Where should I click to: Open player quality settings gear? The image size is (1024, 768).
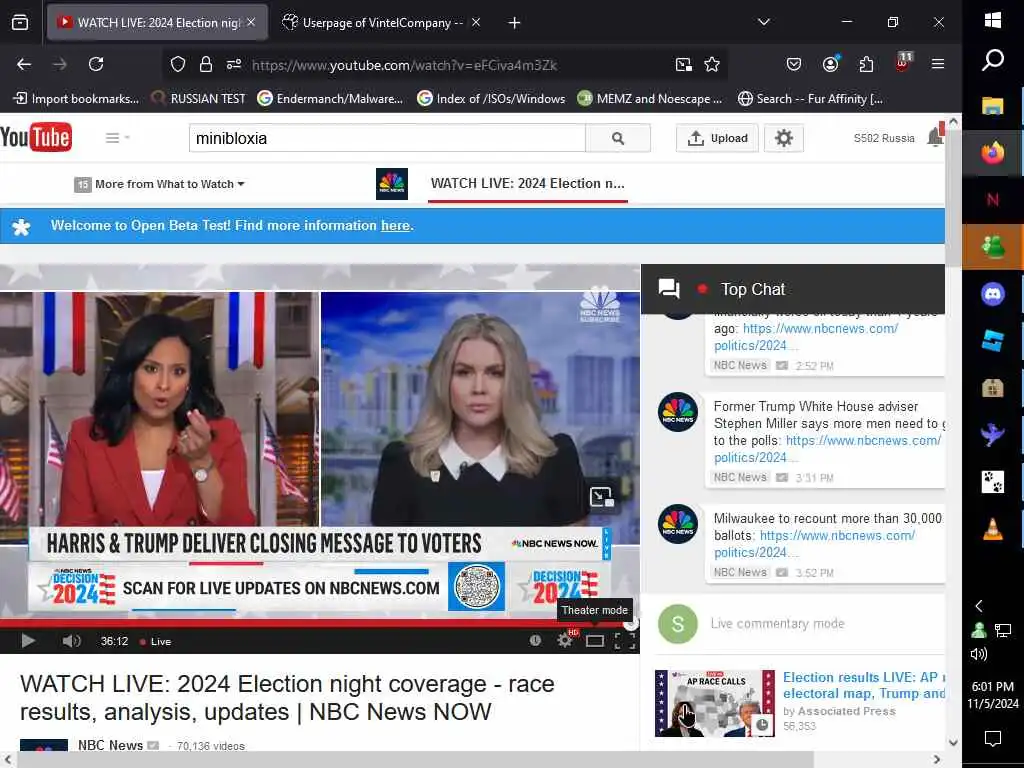coord(565,640)
